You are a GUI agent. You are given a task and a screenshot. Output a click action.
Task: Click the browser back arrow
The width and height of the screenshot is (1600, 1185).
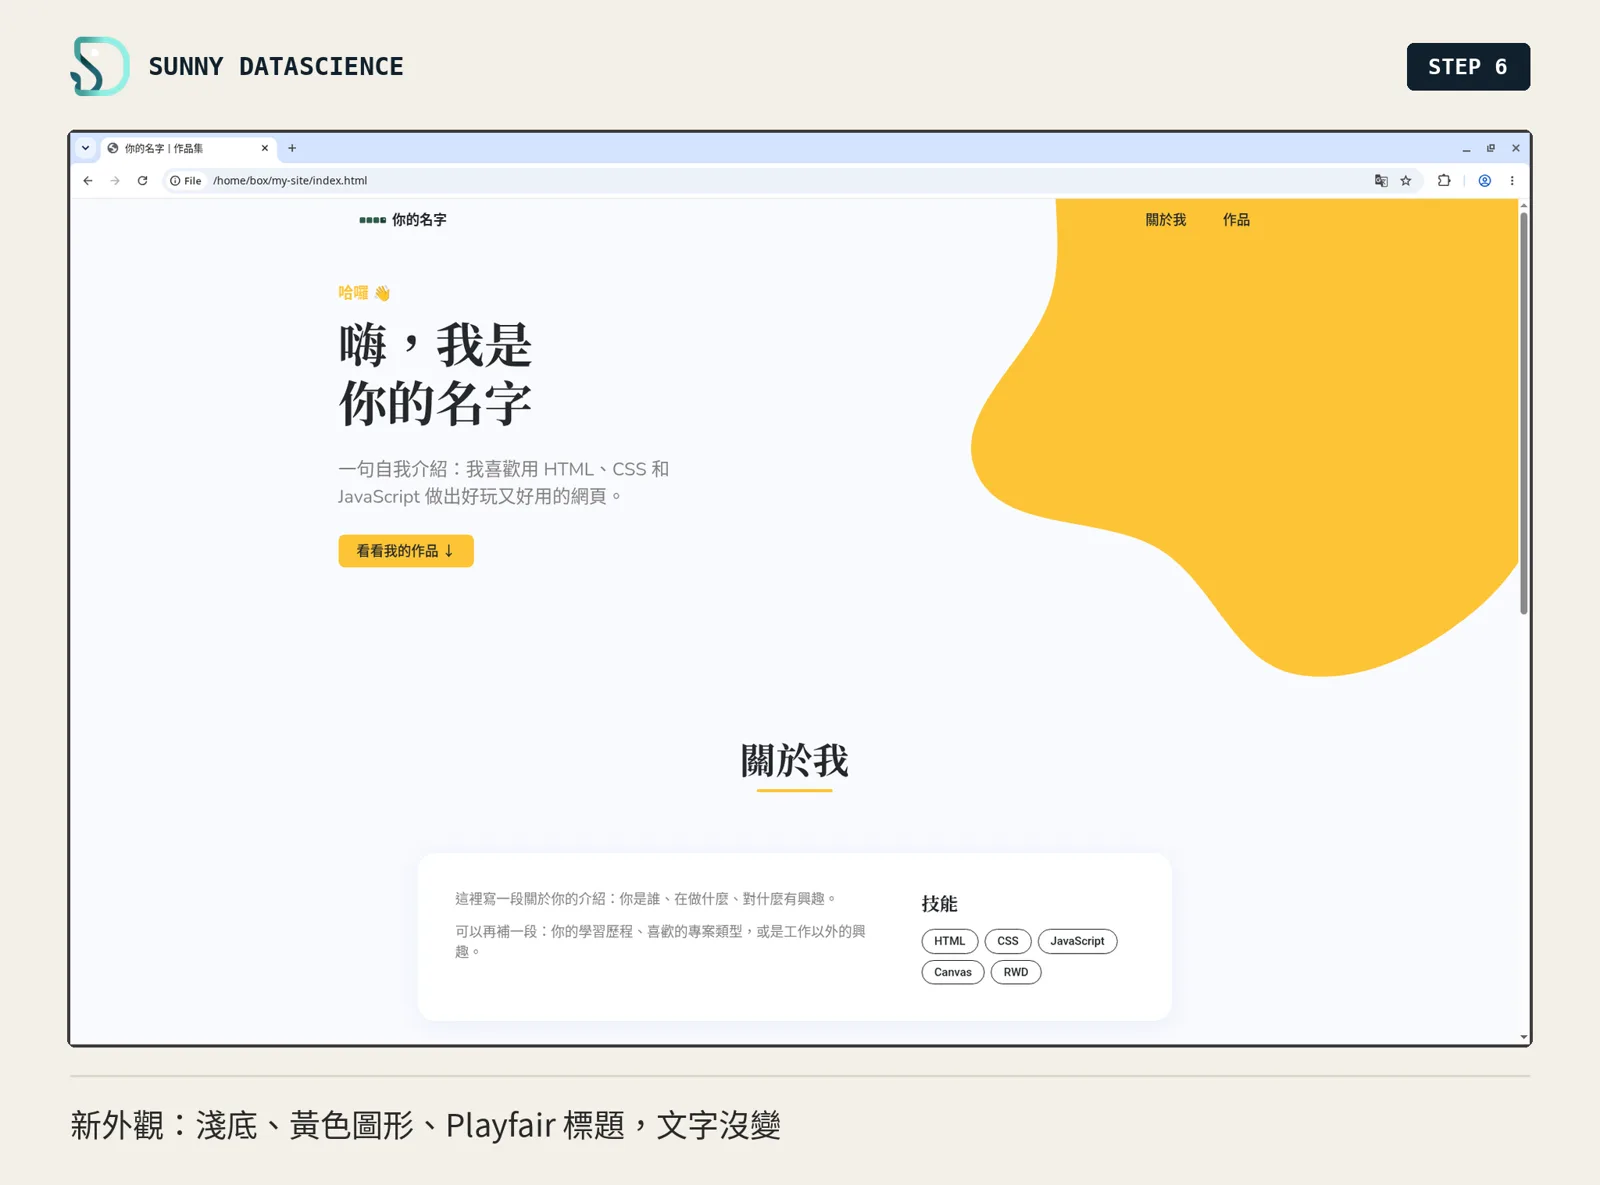tap(88, 181)
